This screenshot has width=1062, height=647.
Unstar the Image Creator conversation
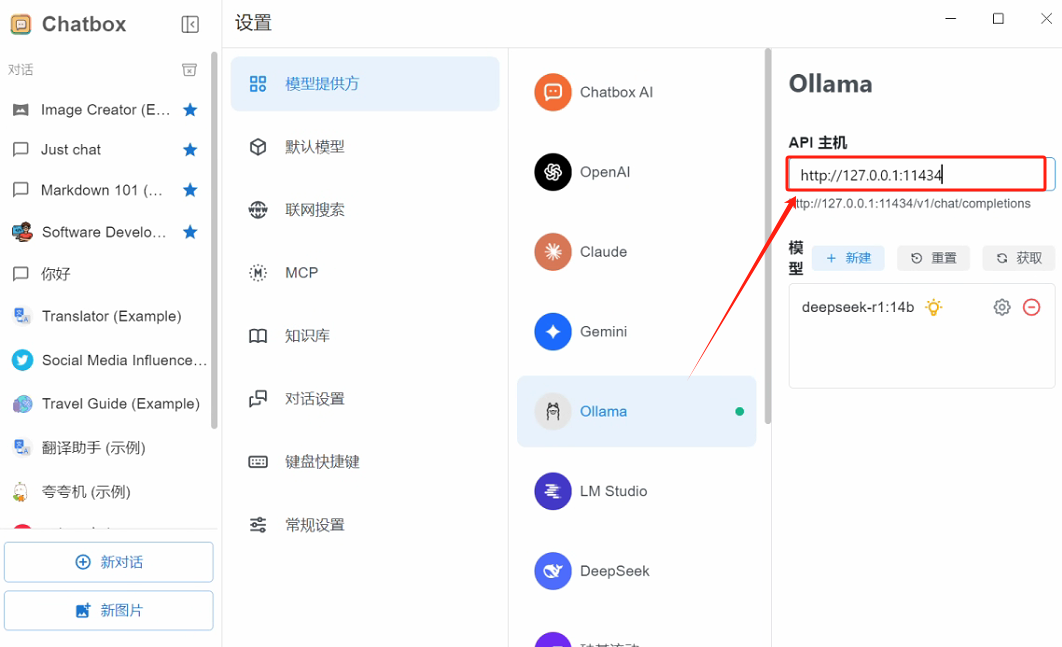(x=190, y=110)
